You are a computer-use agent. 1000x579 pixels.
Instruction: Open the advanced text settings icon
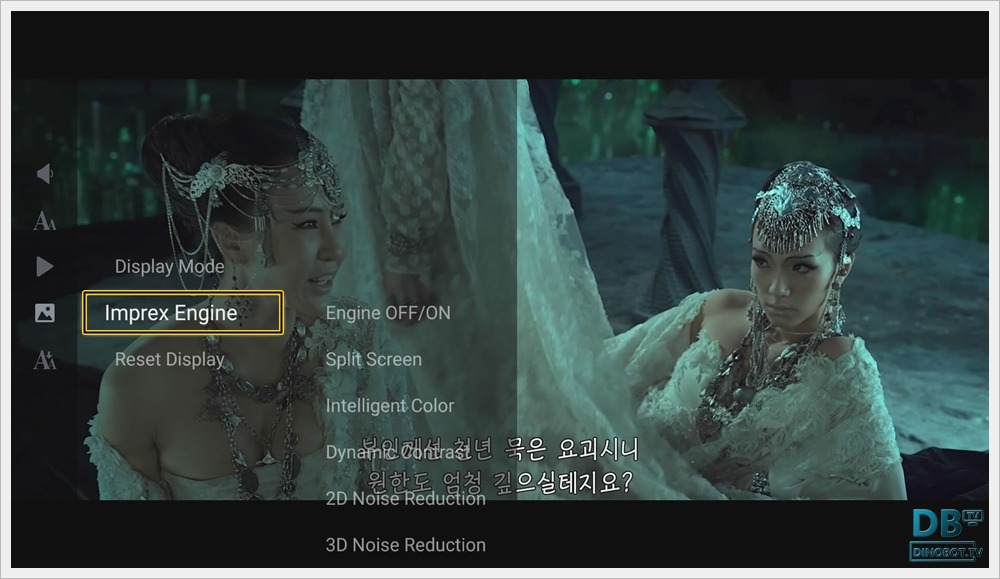45,360
